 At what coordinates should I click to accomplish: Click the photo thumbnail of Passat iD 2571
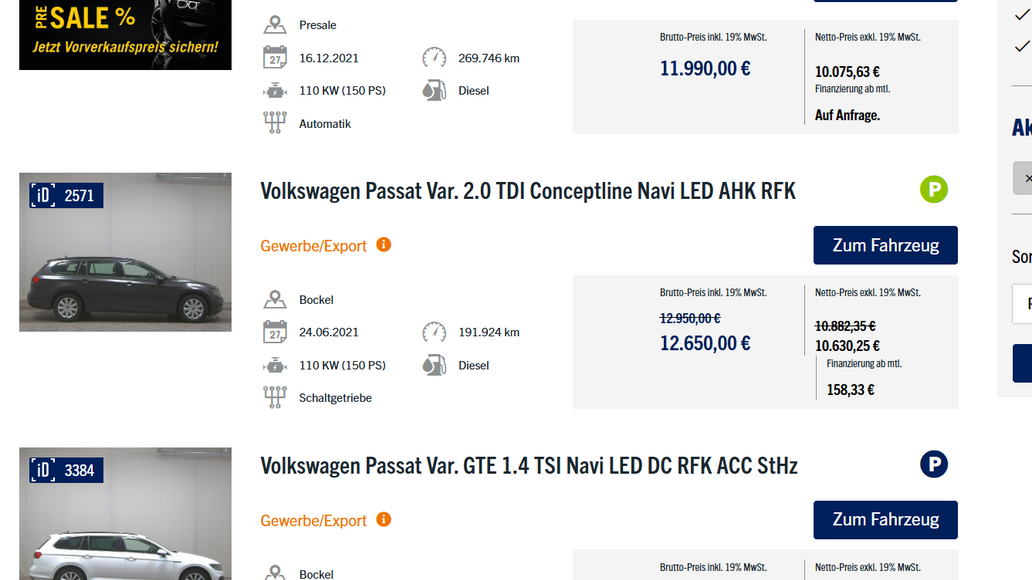(x=124, y=251)
